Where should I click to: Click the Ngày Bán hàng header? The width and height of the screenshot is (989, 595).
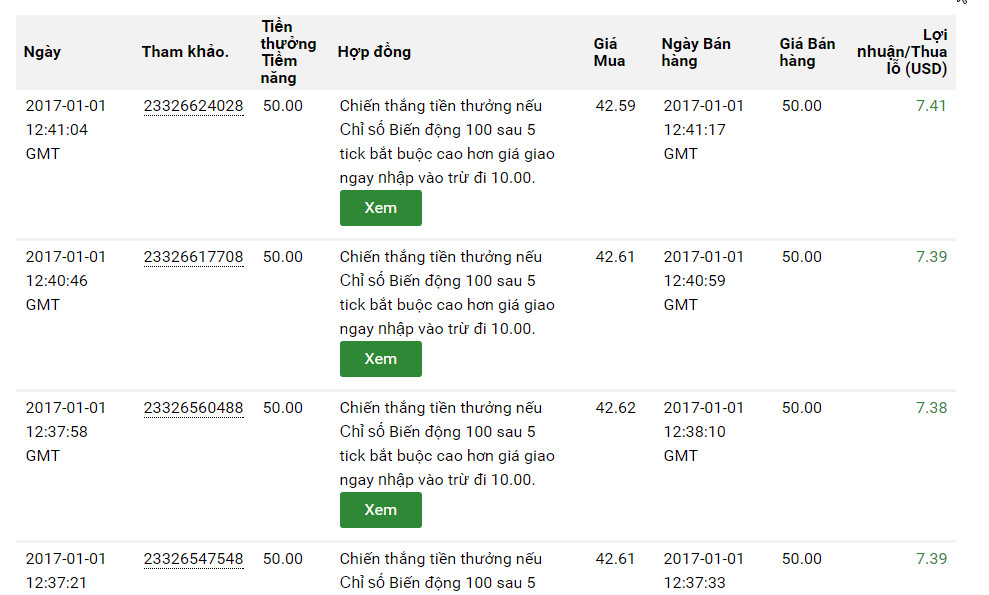pos(696,52)
